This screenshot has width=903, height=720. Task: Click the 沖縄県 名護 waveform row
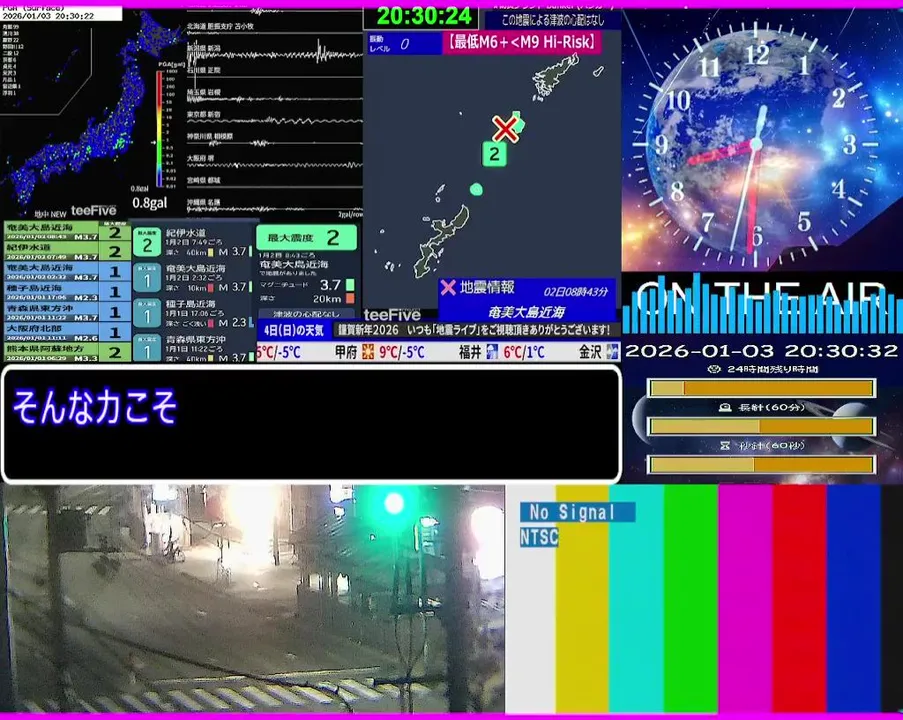275,206
